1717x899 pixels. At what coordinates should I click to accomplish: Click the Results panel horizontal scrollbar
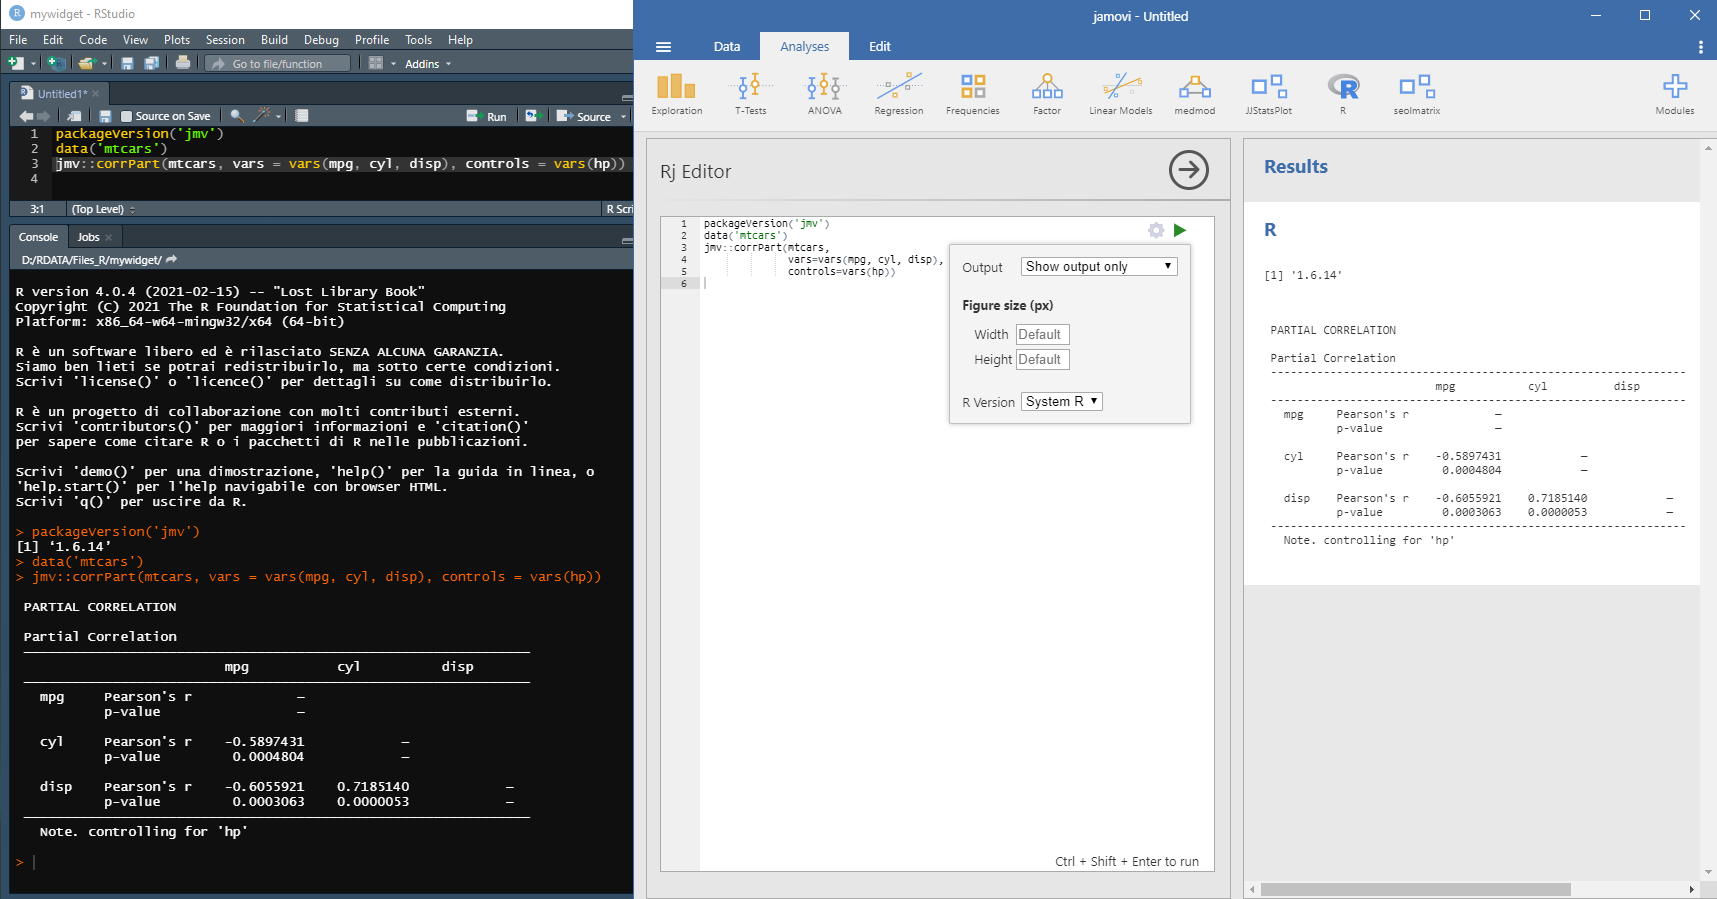click(1415, 889)
